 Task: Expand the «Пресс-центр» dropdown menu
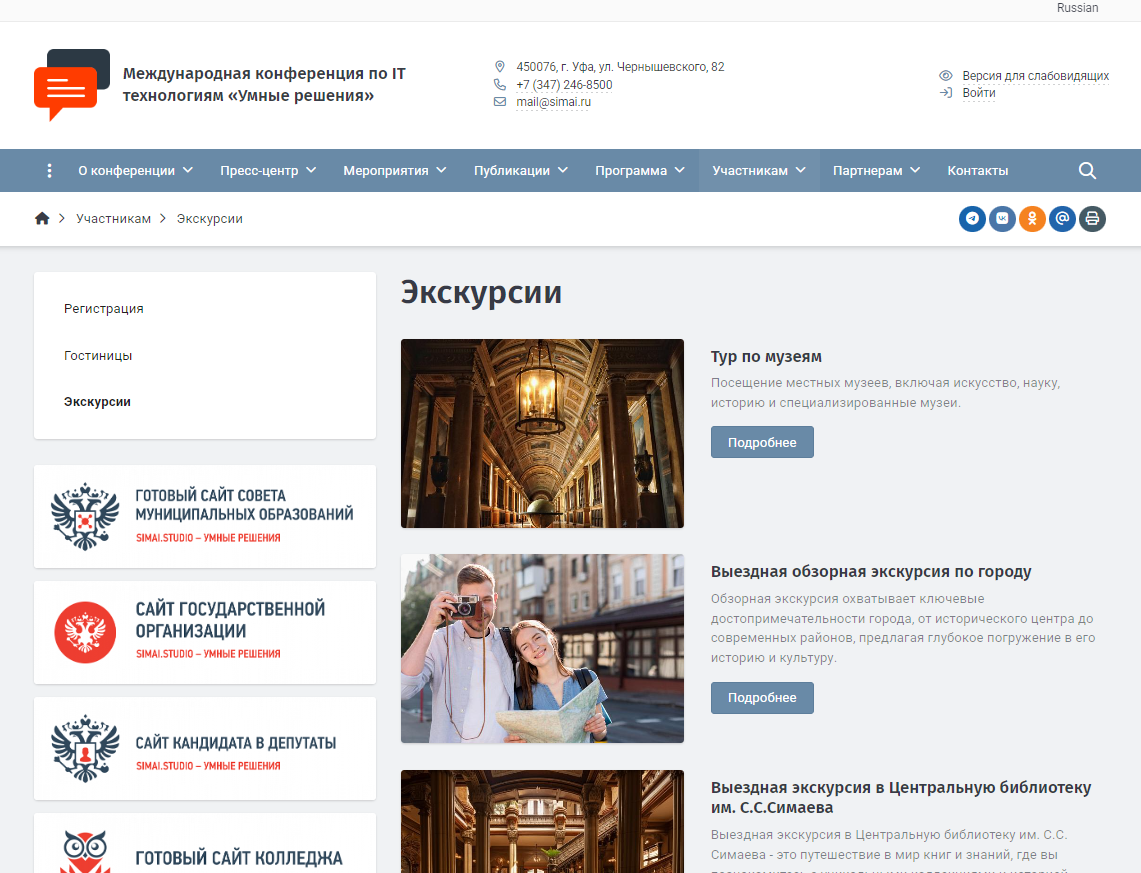pos(268,171)
